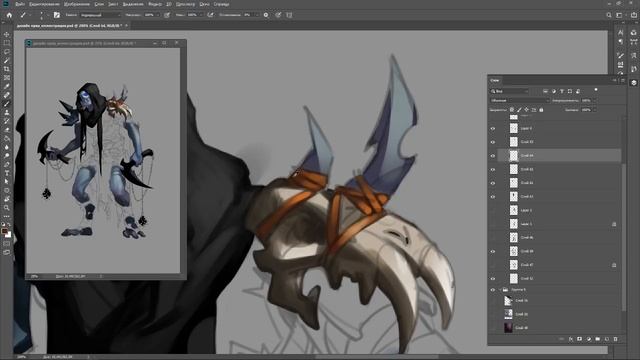Viewport: 640px width, 360px height.
Task: Toggle layer filtering switch in Layers panel
Action: pos(596,89)
